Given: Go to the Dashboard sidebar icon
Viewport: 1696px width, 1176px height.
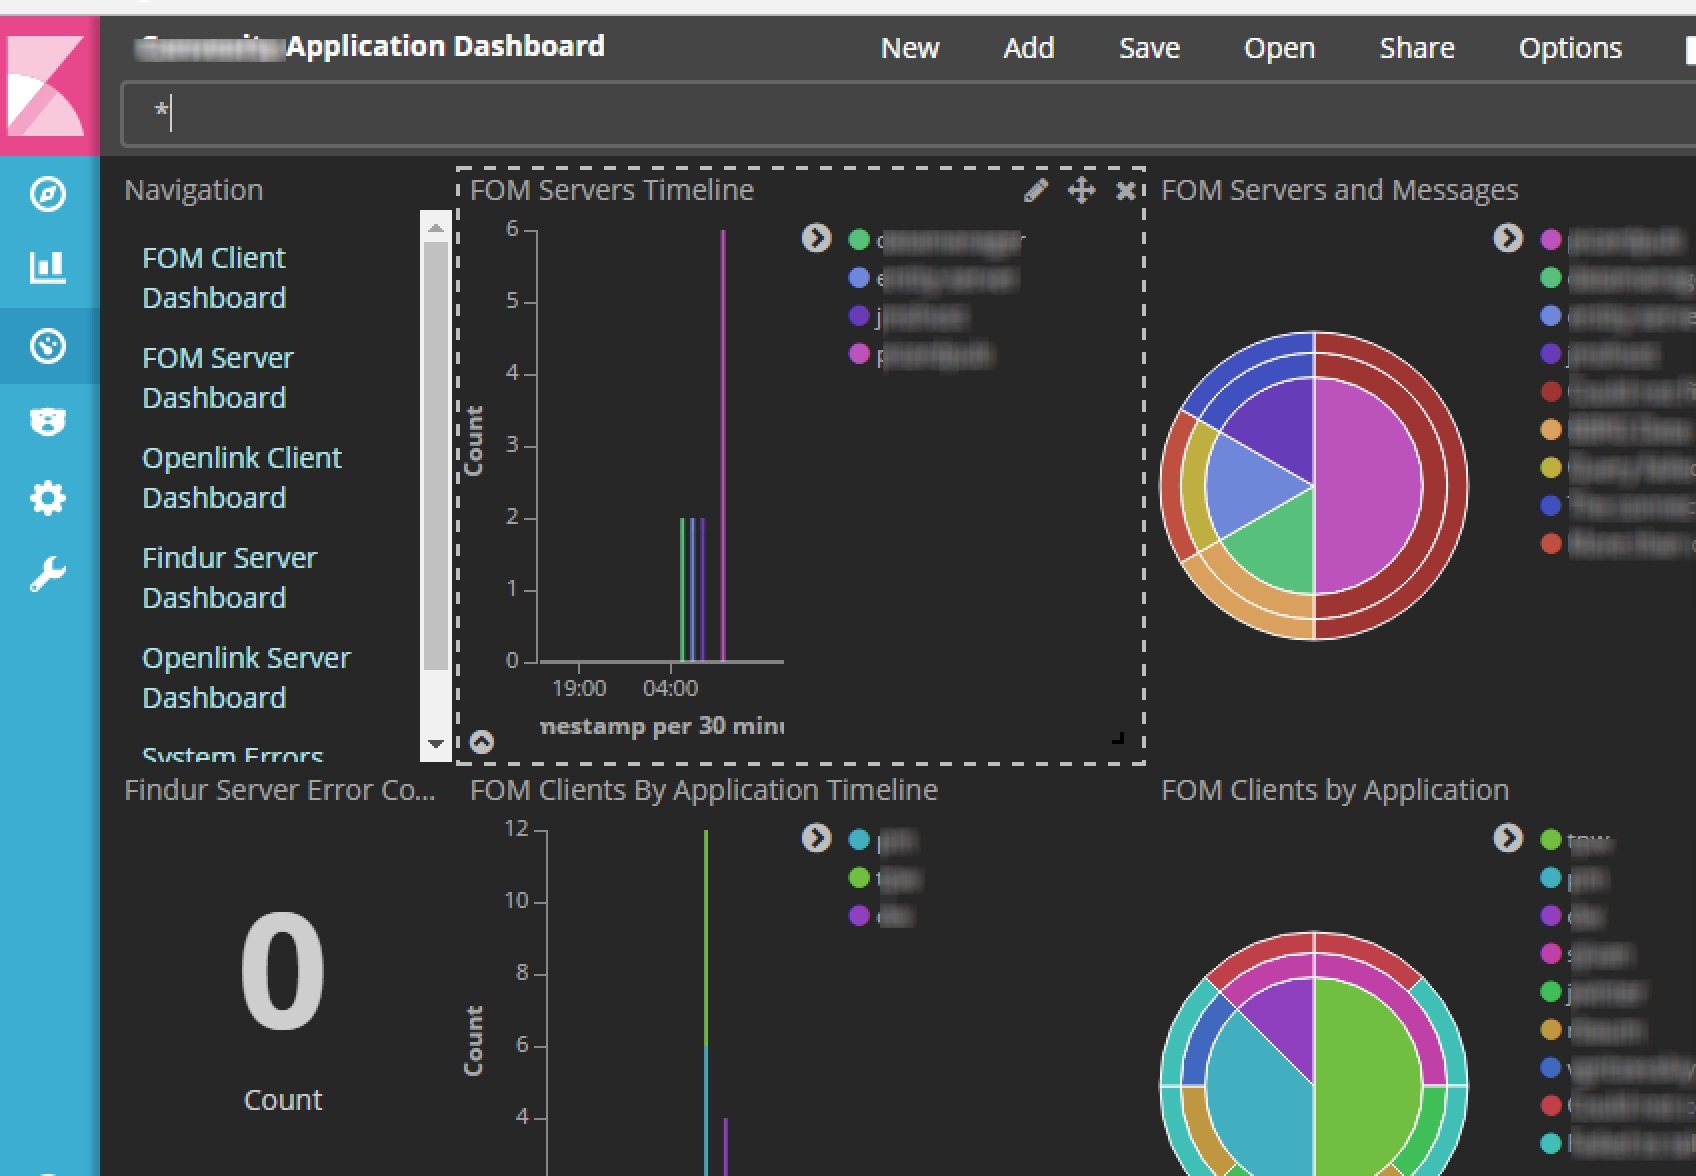Looking at the screenshot, I should [x=48, y=346].
